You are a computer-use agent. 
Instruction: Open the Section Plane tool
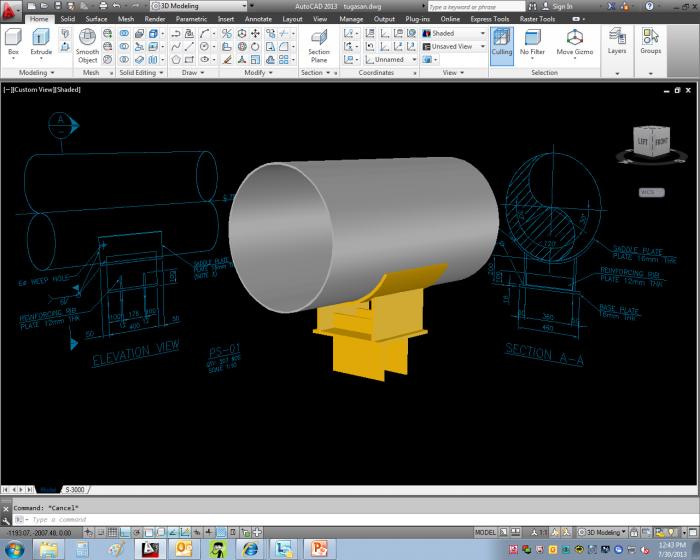(319, 46)
